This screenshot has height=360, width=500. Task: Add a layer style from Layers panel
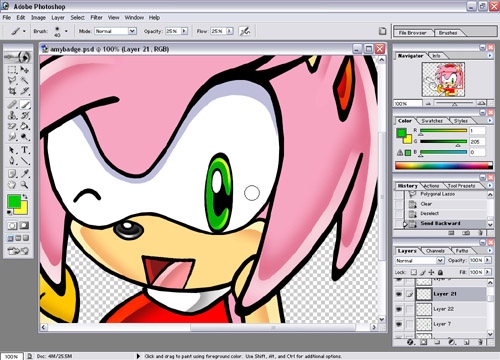pos(410,342)
